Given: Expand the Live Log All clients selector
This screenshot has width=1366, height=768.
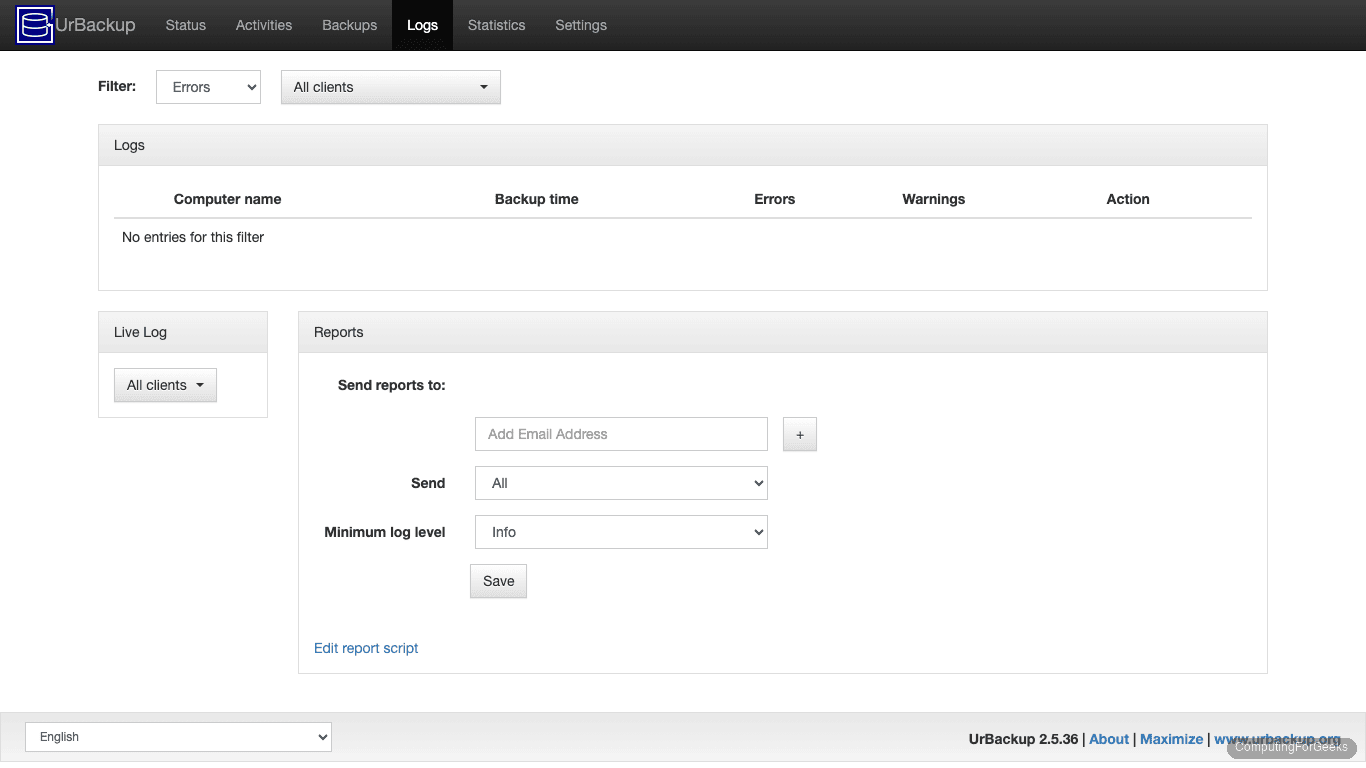Looking at the screenshot, I should (x=165, y=384).
